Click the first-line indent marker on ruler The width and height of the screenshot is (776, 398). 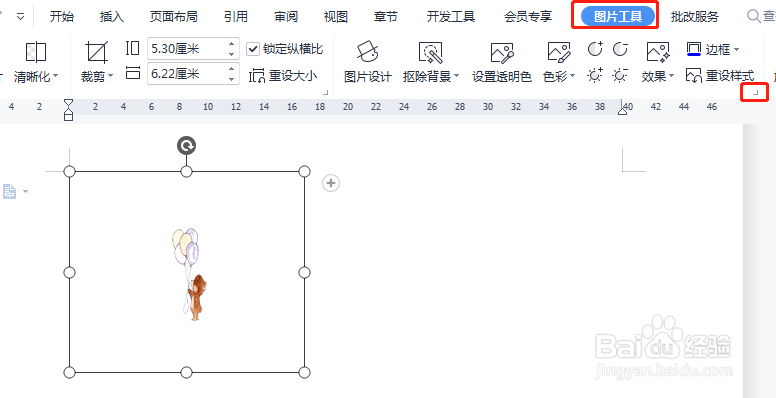point(69,103)
